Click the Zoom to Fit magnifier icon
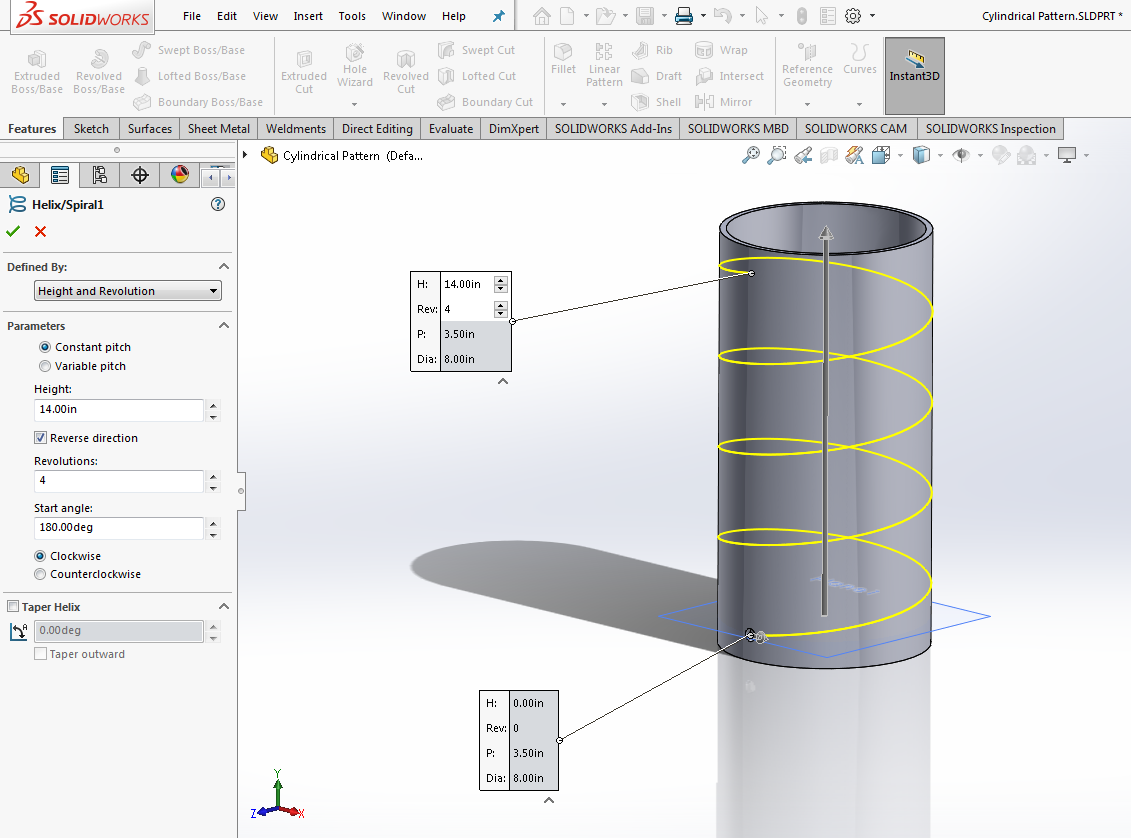1131x838 pixels. click(x=751, y=155)
